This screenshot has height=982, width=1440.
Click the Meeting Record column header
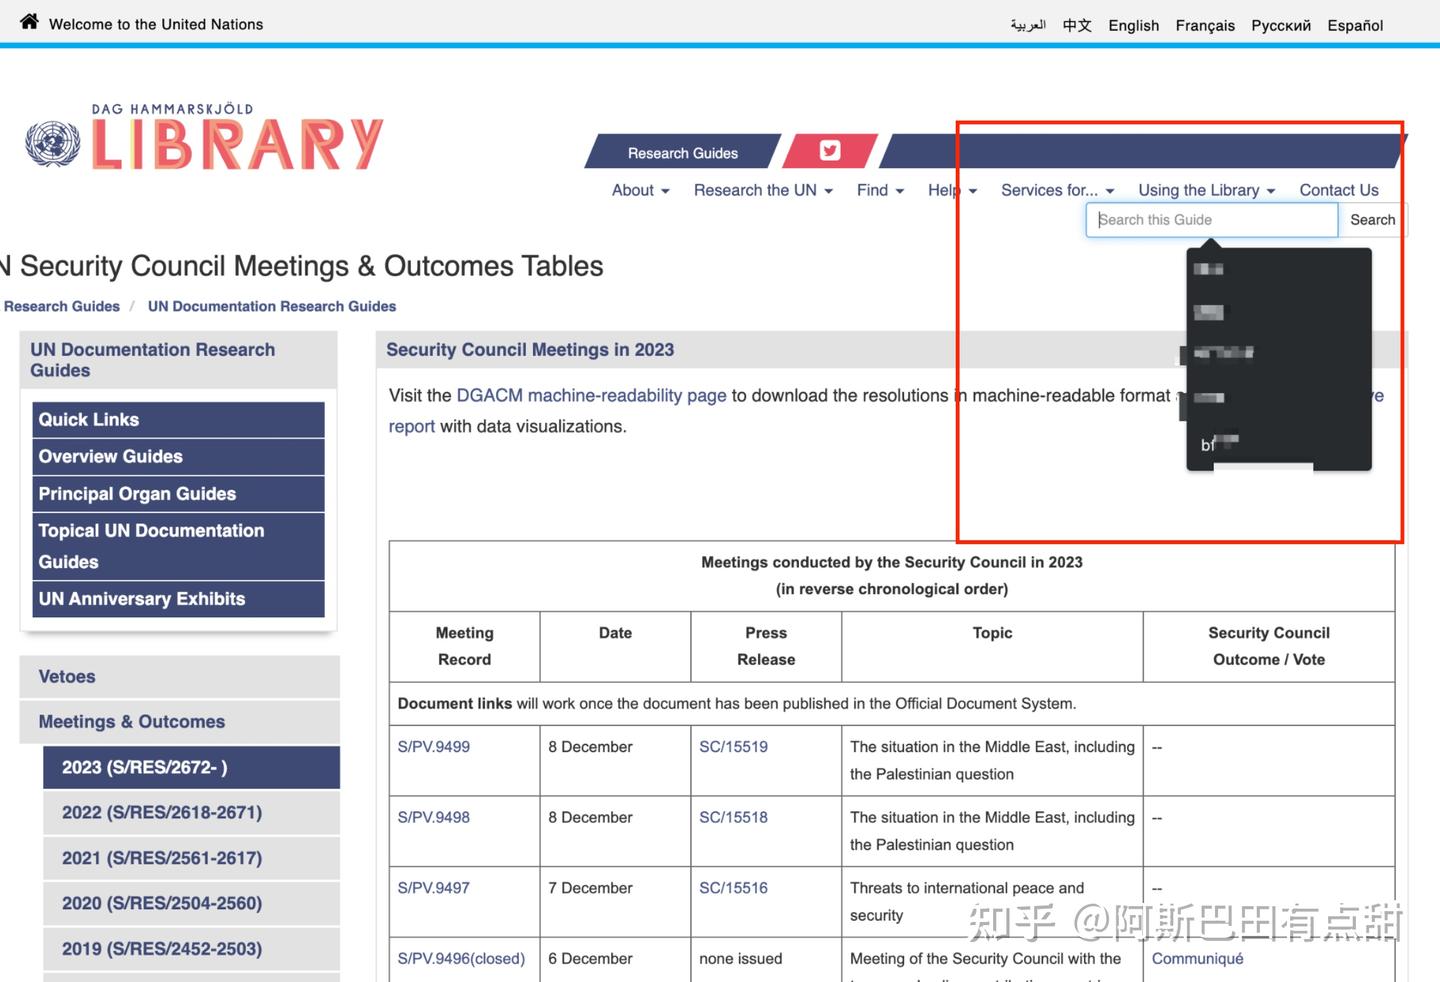point(465,646)
